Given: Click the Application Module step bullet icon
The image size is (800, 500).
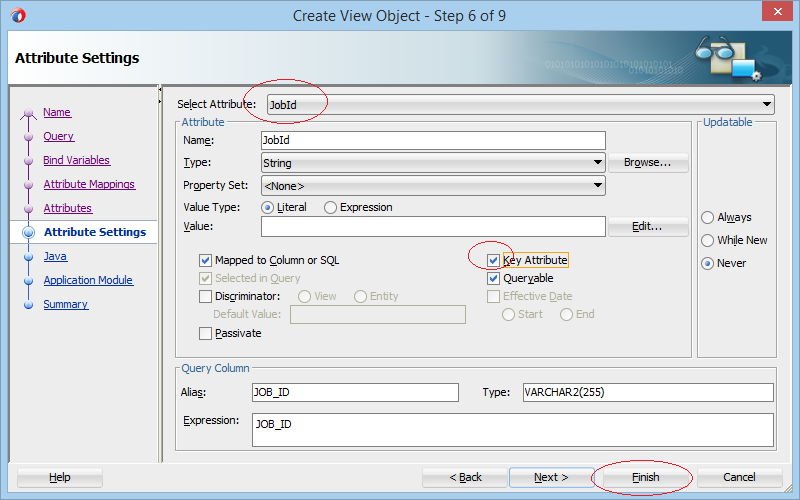Looking at the screenshot, I should (29, 281).
